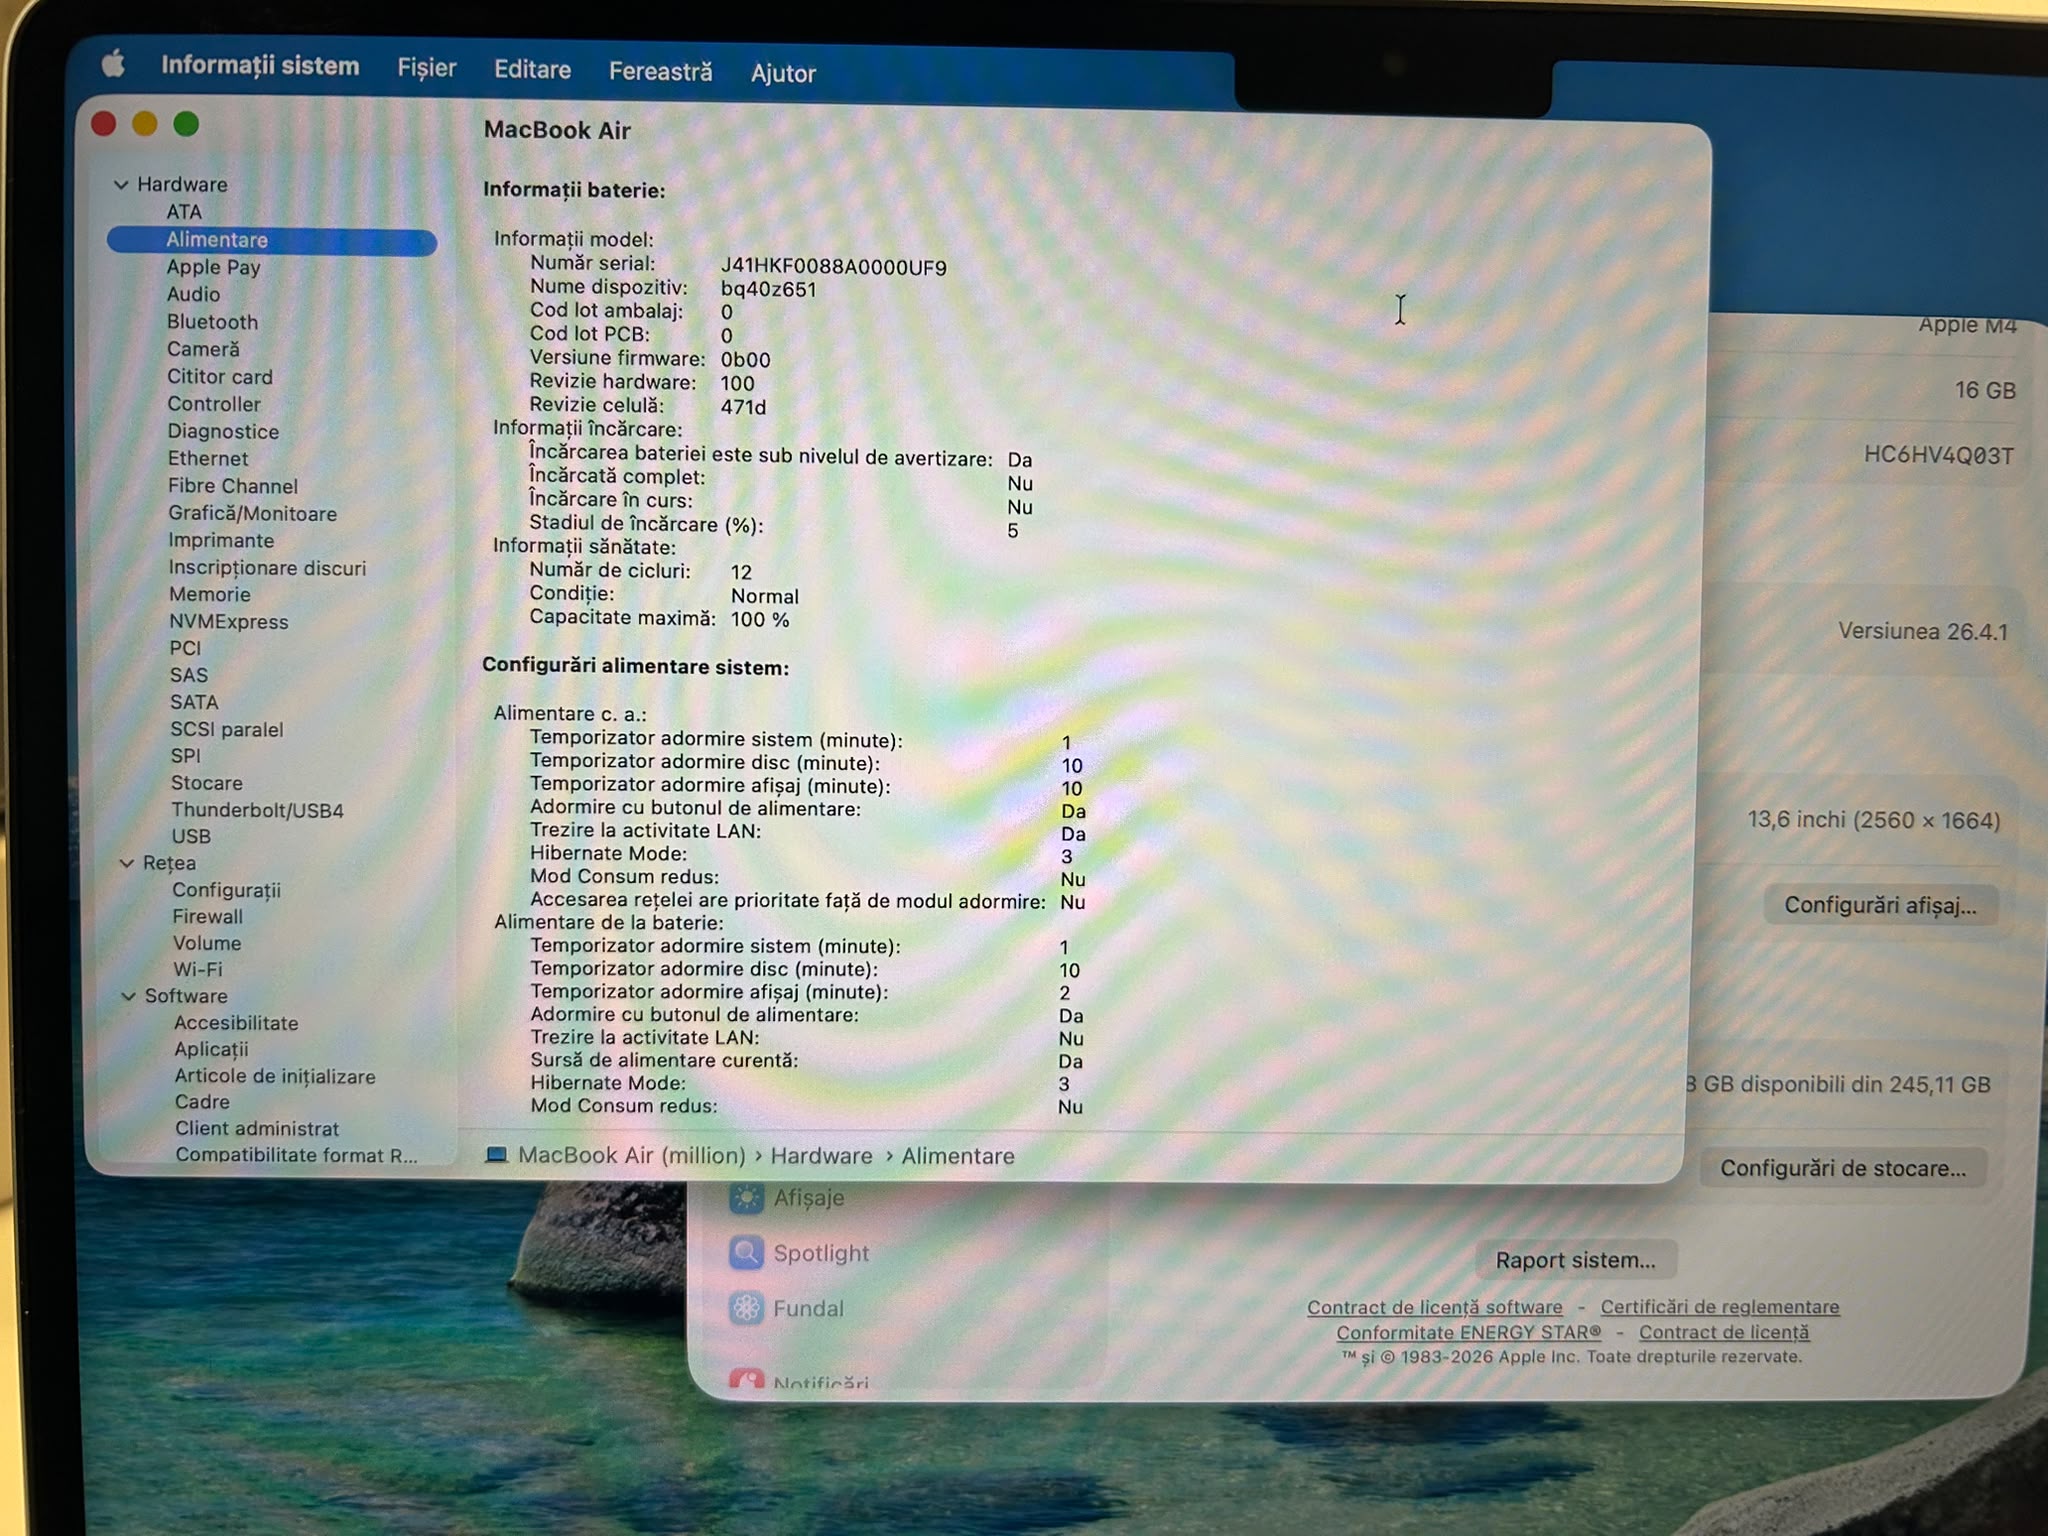Select Articole de inițializare under Software
The image size is (2048, 1536).
pos(275,1076)
